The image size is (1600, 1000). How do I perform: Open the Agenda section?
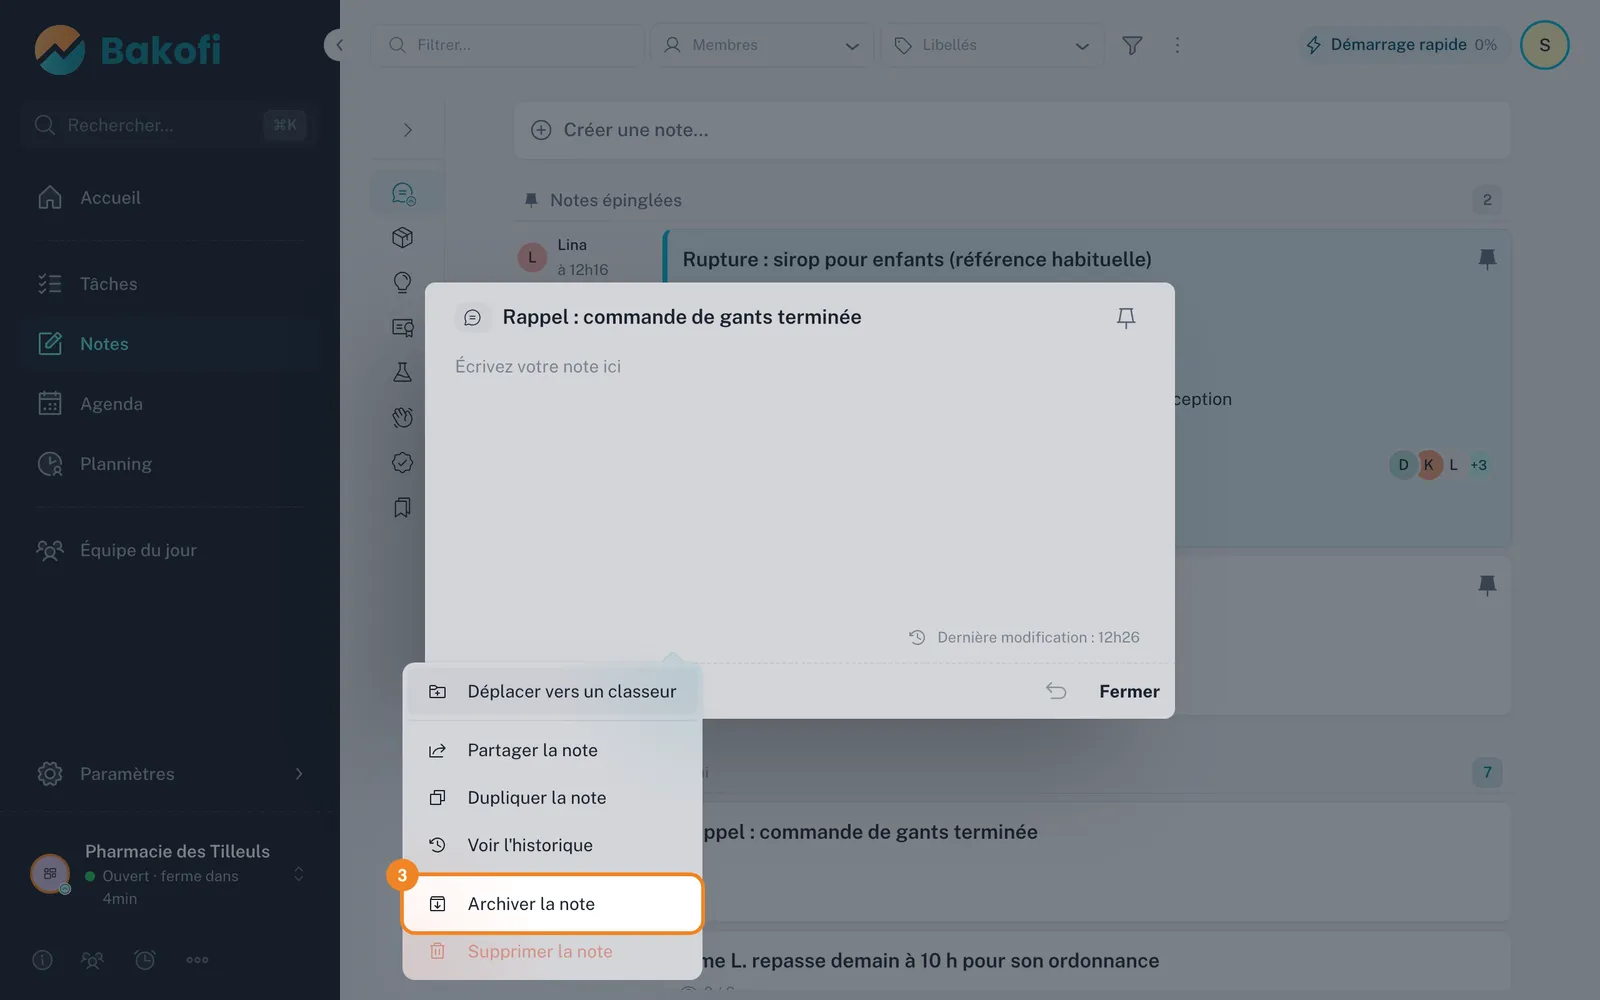click(170, 404)
